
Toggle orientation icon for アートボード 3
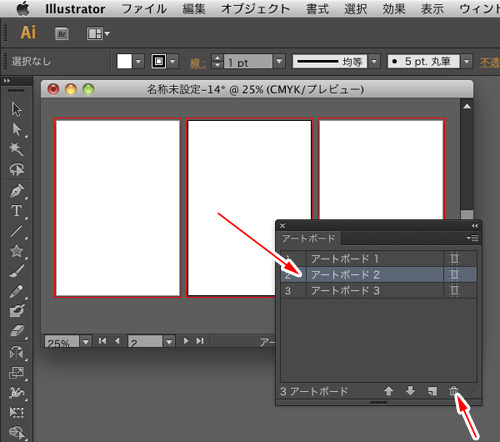tap(454, 290)
